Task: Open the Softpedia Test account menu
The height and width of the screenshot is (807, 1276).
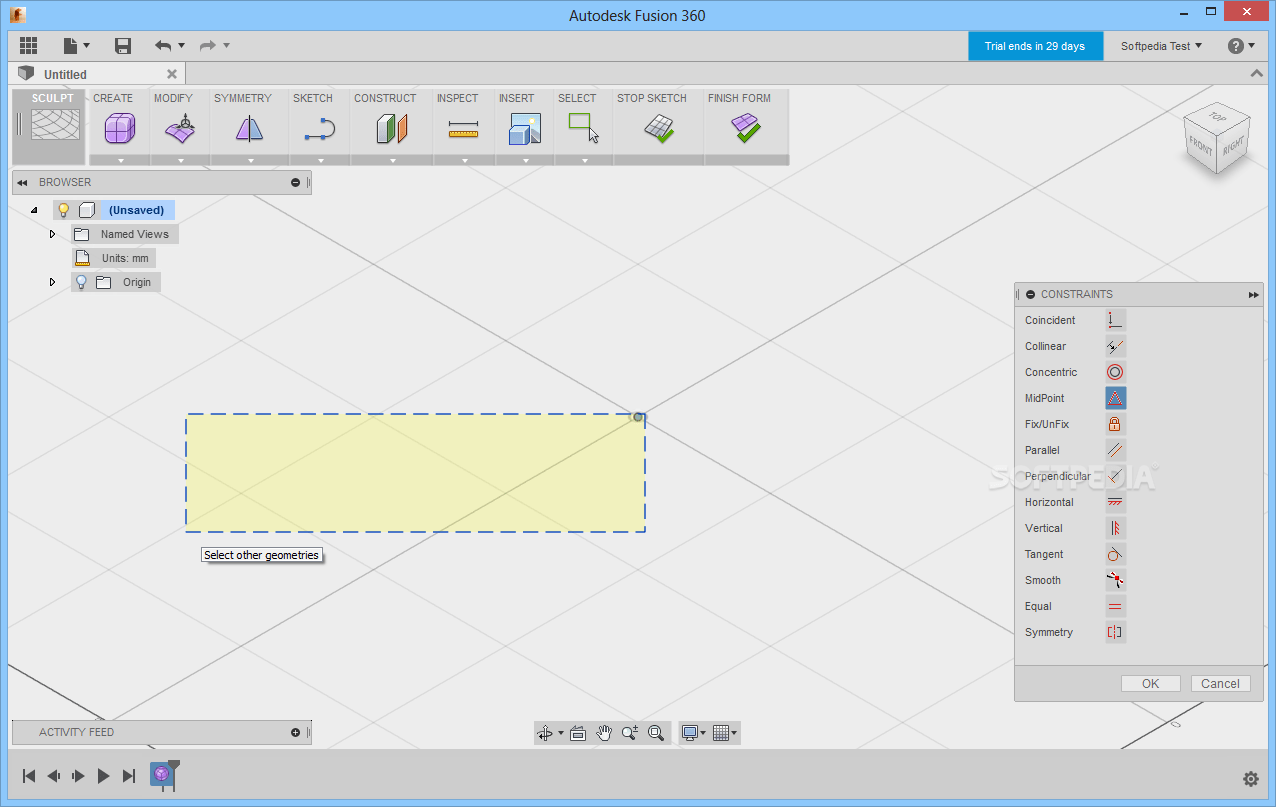Action: tap(1161, 46)
